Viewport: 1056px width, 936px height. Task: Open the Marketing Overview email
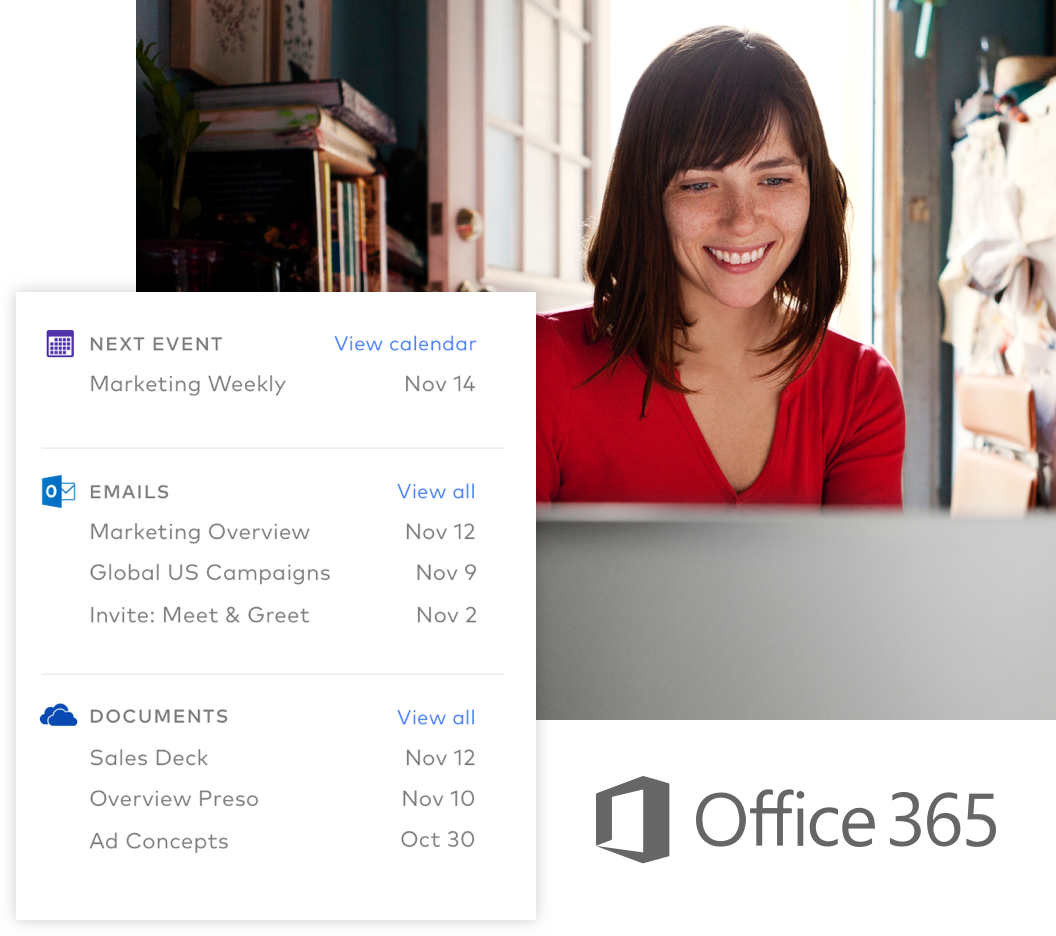coord(200,532)
